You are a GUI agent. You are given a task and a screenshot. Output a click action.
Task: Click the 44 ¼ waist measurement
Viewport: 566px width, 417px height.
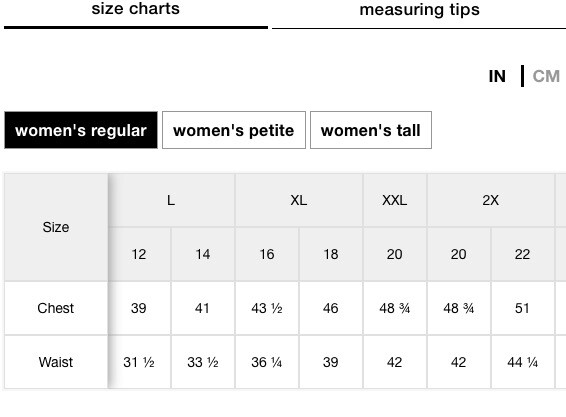pos(523,362)
